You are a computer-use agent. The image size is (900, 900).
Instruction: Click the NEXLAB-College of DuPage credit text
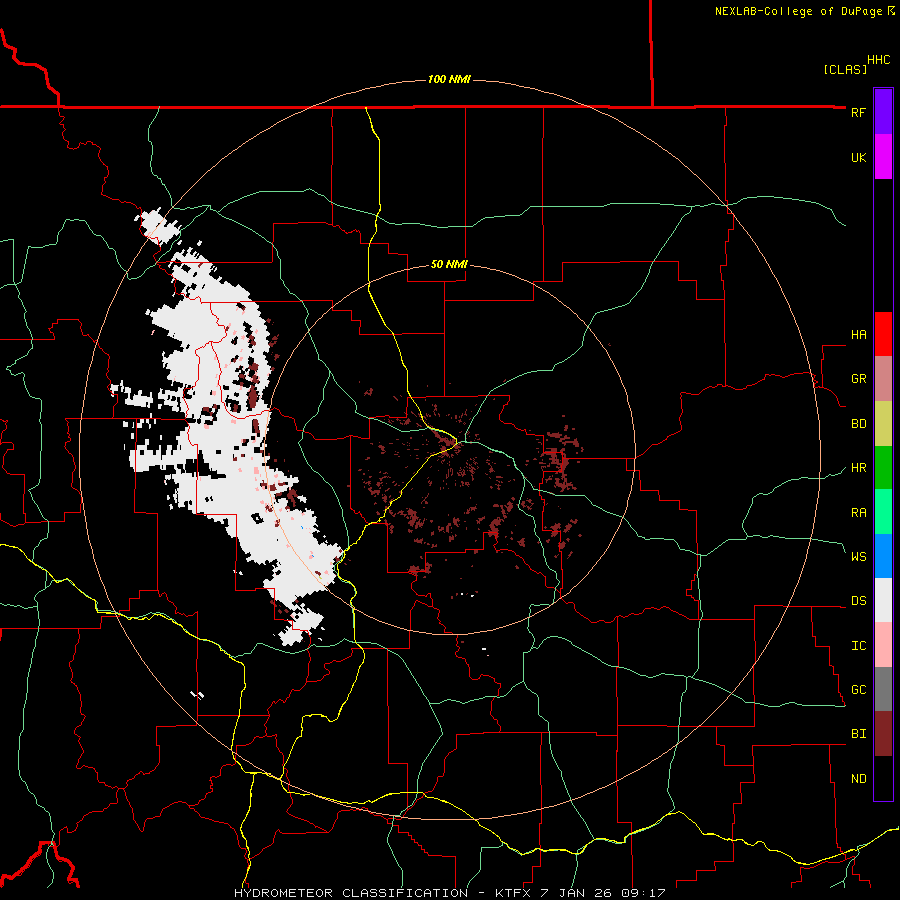pos(800,11)
